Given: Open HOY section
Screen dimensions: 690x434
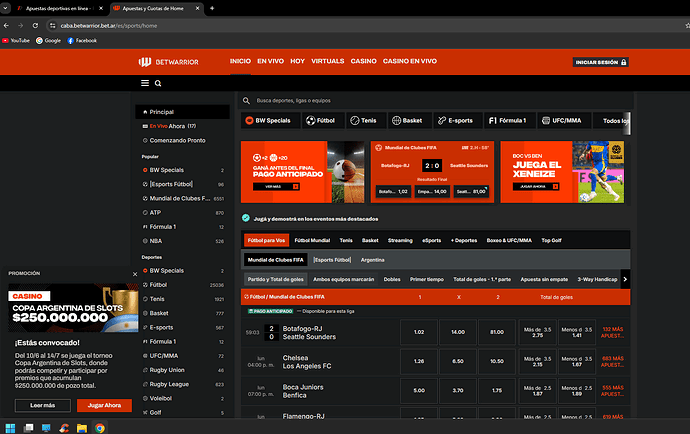Looking at the screenshot, I should pos(297,61).
